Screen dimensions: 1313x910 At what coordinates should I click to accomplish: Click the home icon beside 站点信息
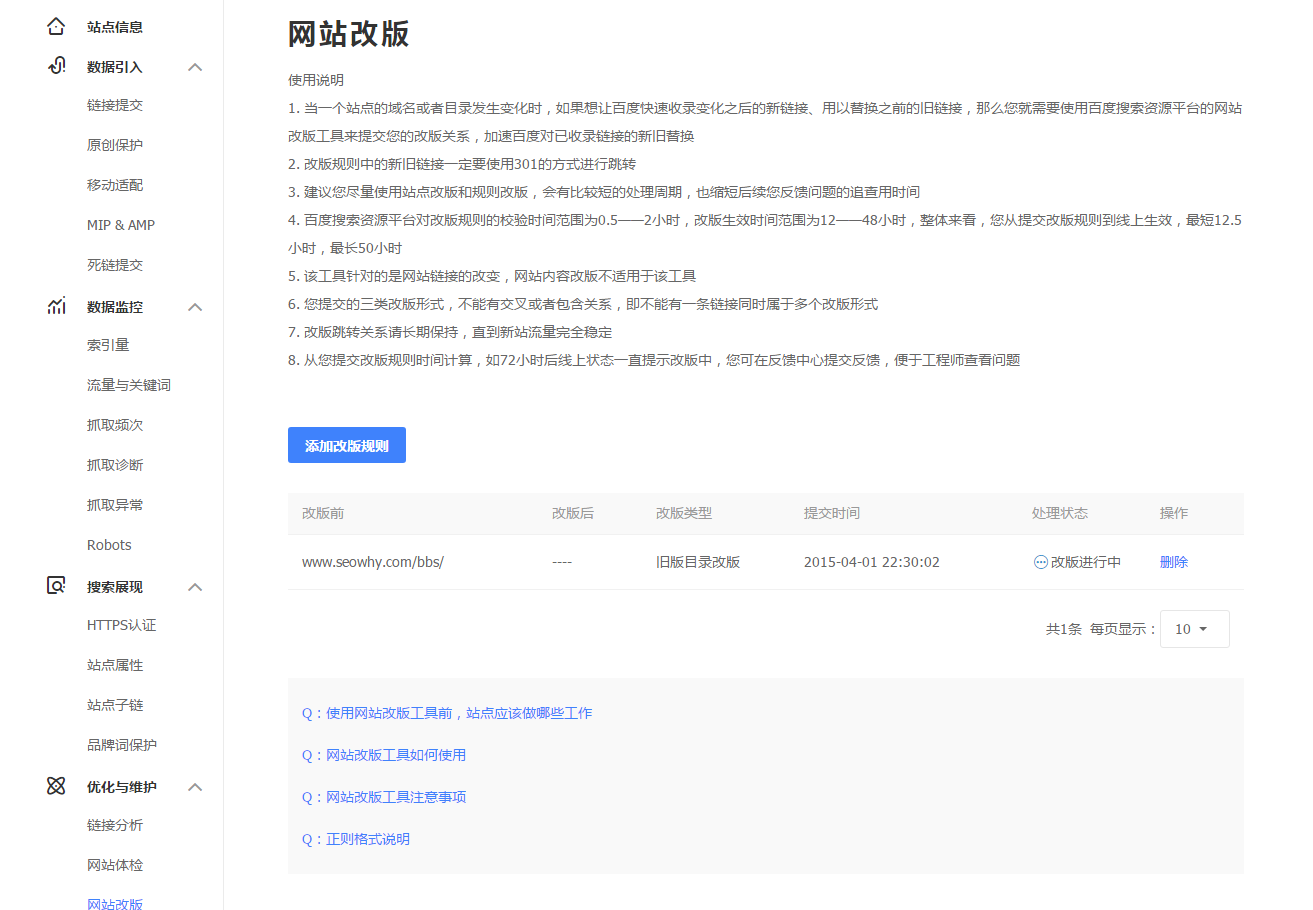[55, 26]
